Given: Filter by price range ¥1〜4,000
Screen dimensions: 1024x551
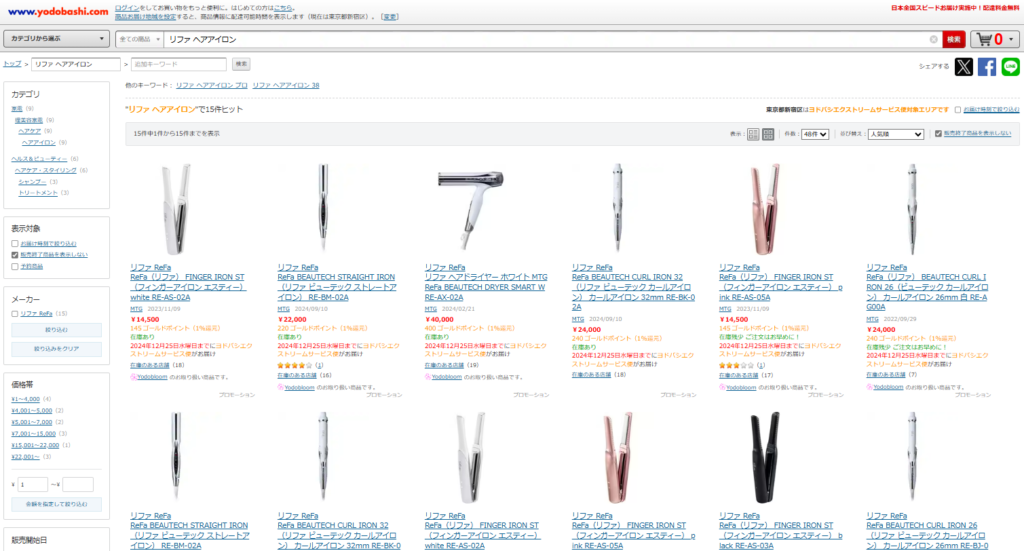Looking at the screenshot, I should (x=25, y=399).
